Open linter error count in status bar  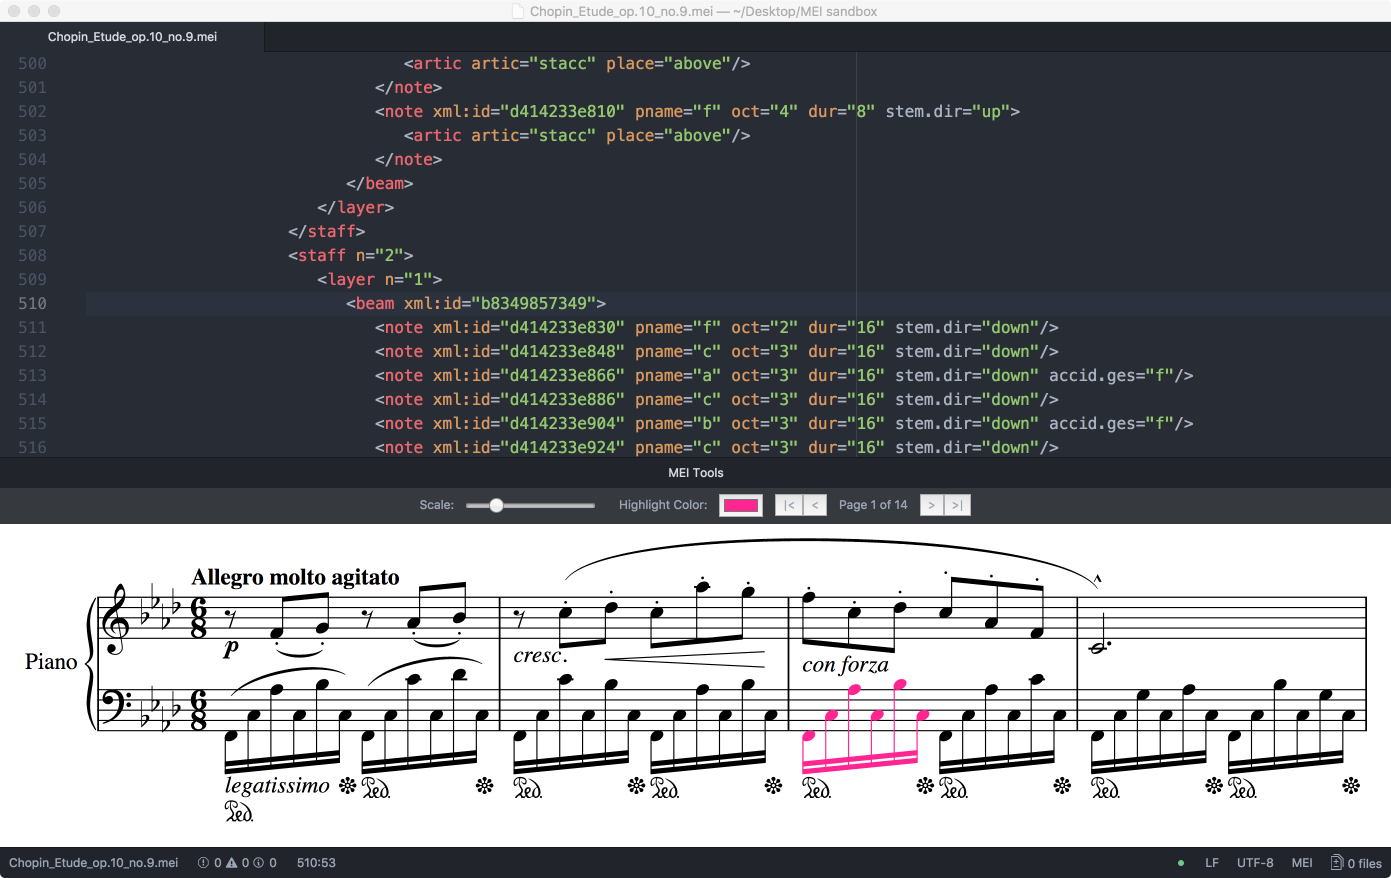[x=209, y=863]
